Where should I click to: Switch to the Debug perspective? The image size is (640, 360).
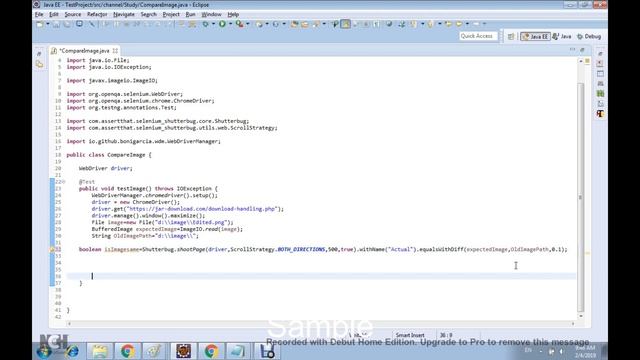click(x=589, y=36)
